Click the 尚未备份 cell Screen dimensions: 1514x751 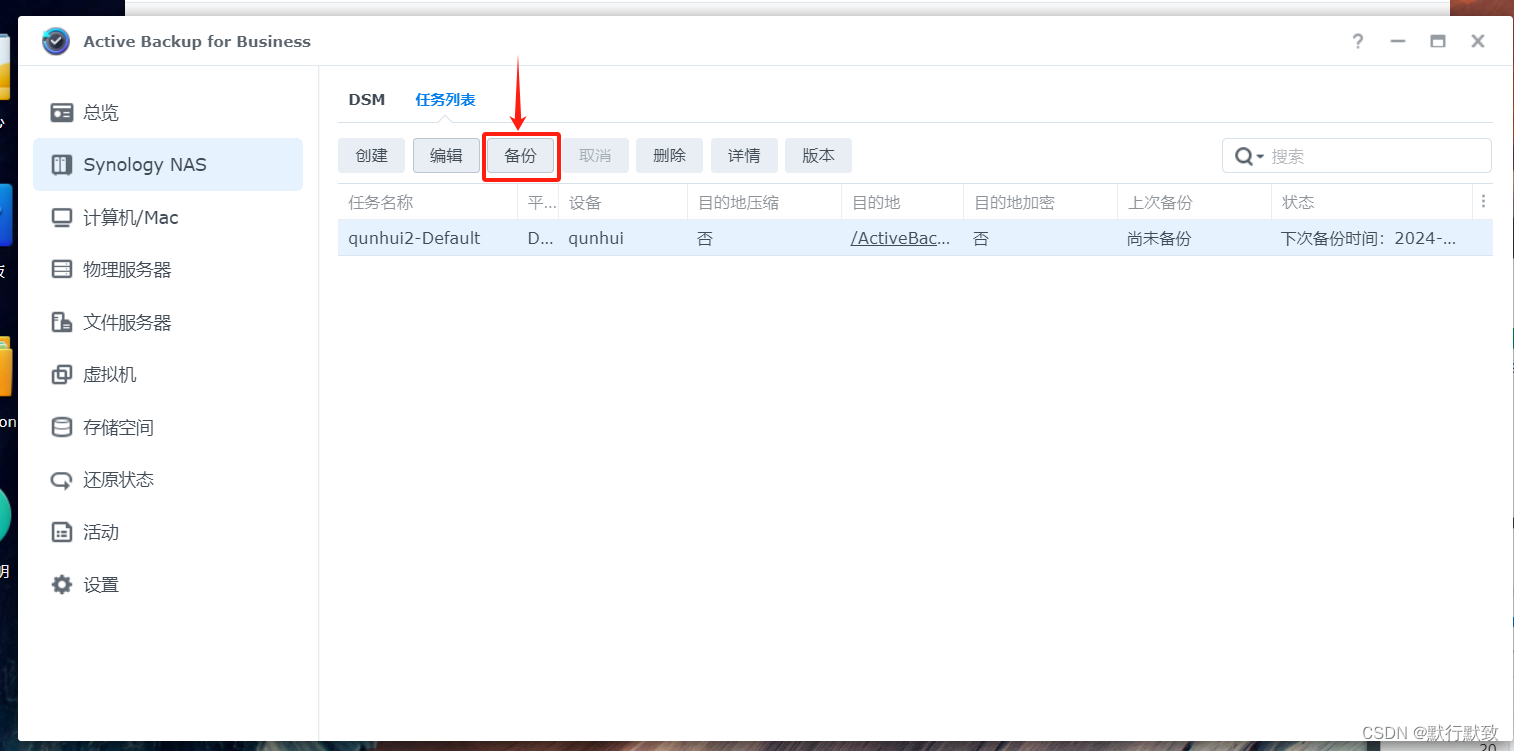(1159, 238)
